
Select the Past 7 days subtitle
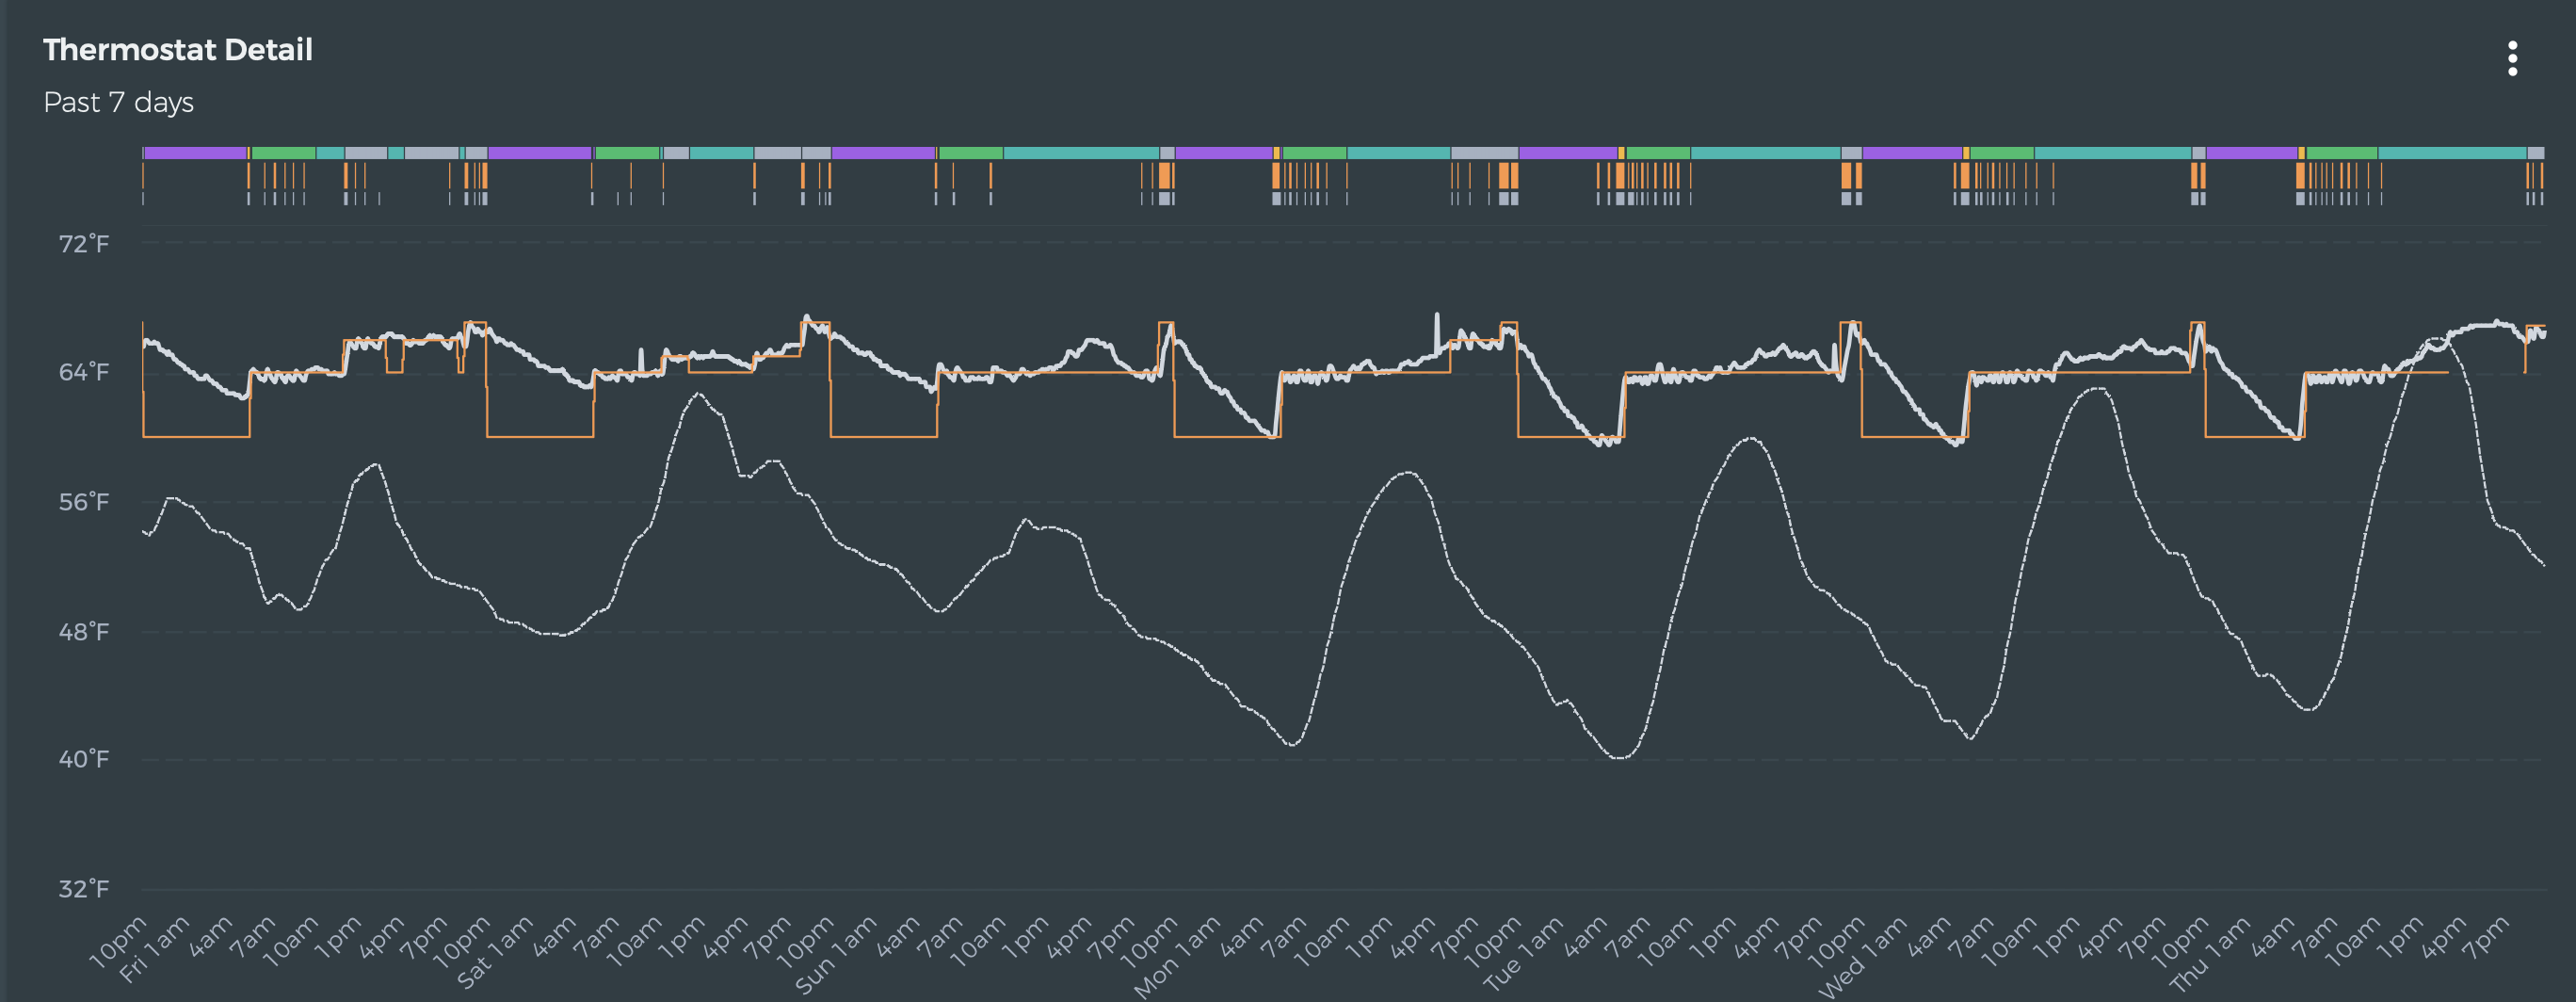[x=118, y=102]
